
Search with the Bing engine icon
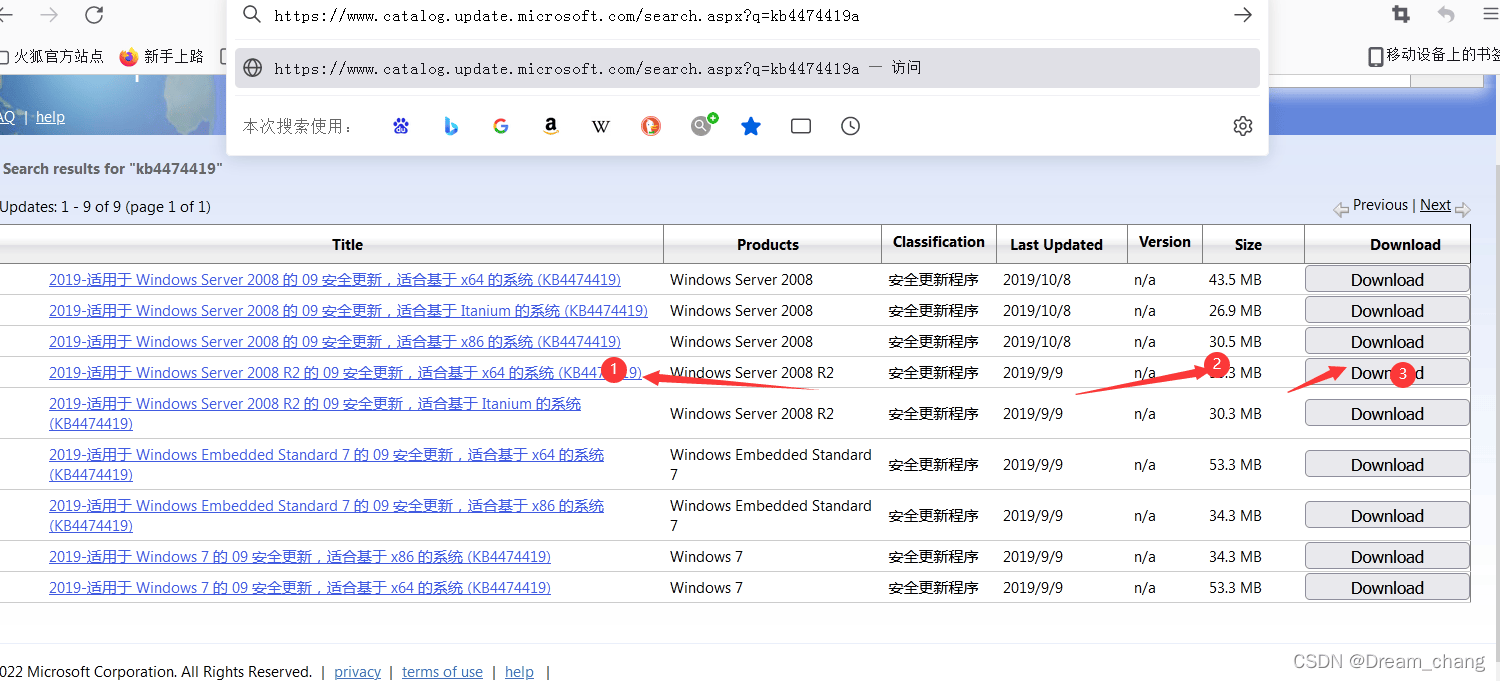451,126
